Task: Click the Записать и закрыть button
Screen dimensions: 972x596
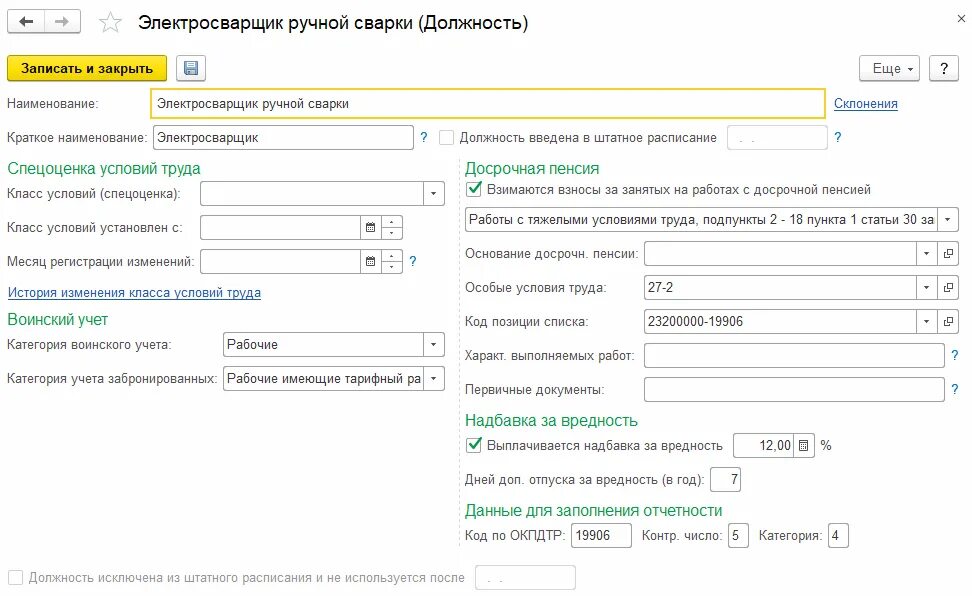Action: pos(87,68)
